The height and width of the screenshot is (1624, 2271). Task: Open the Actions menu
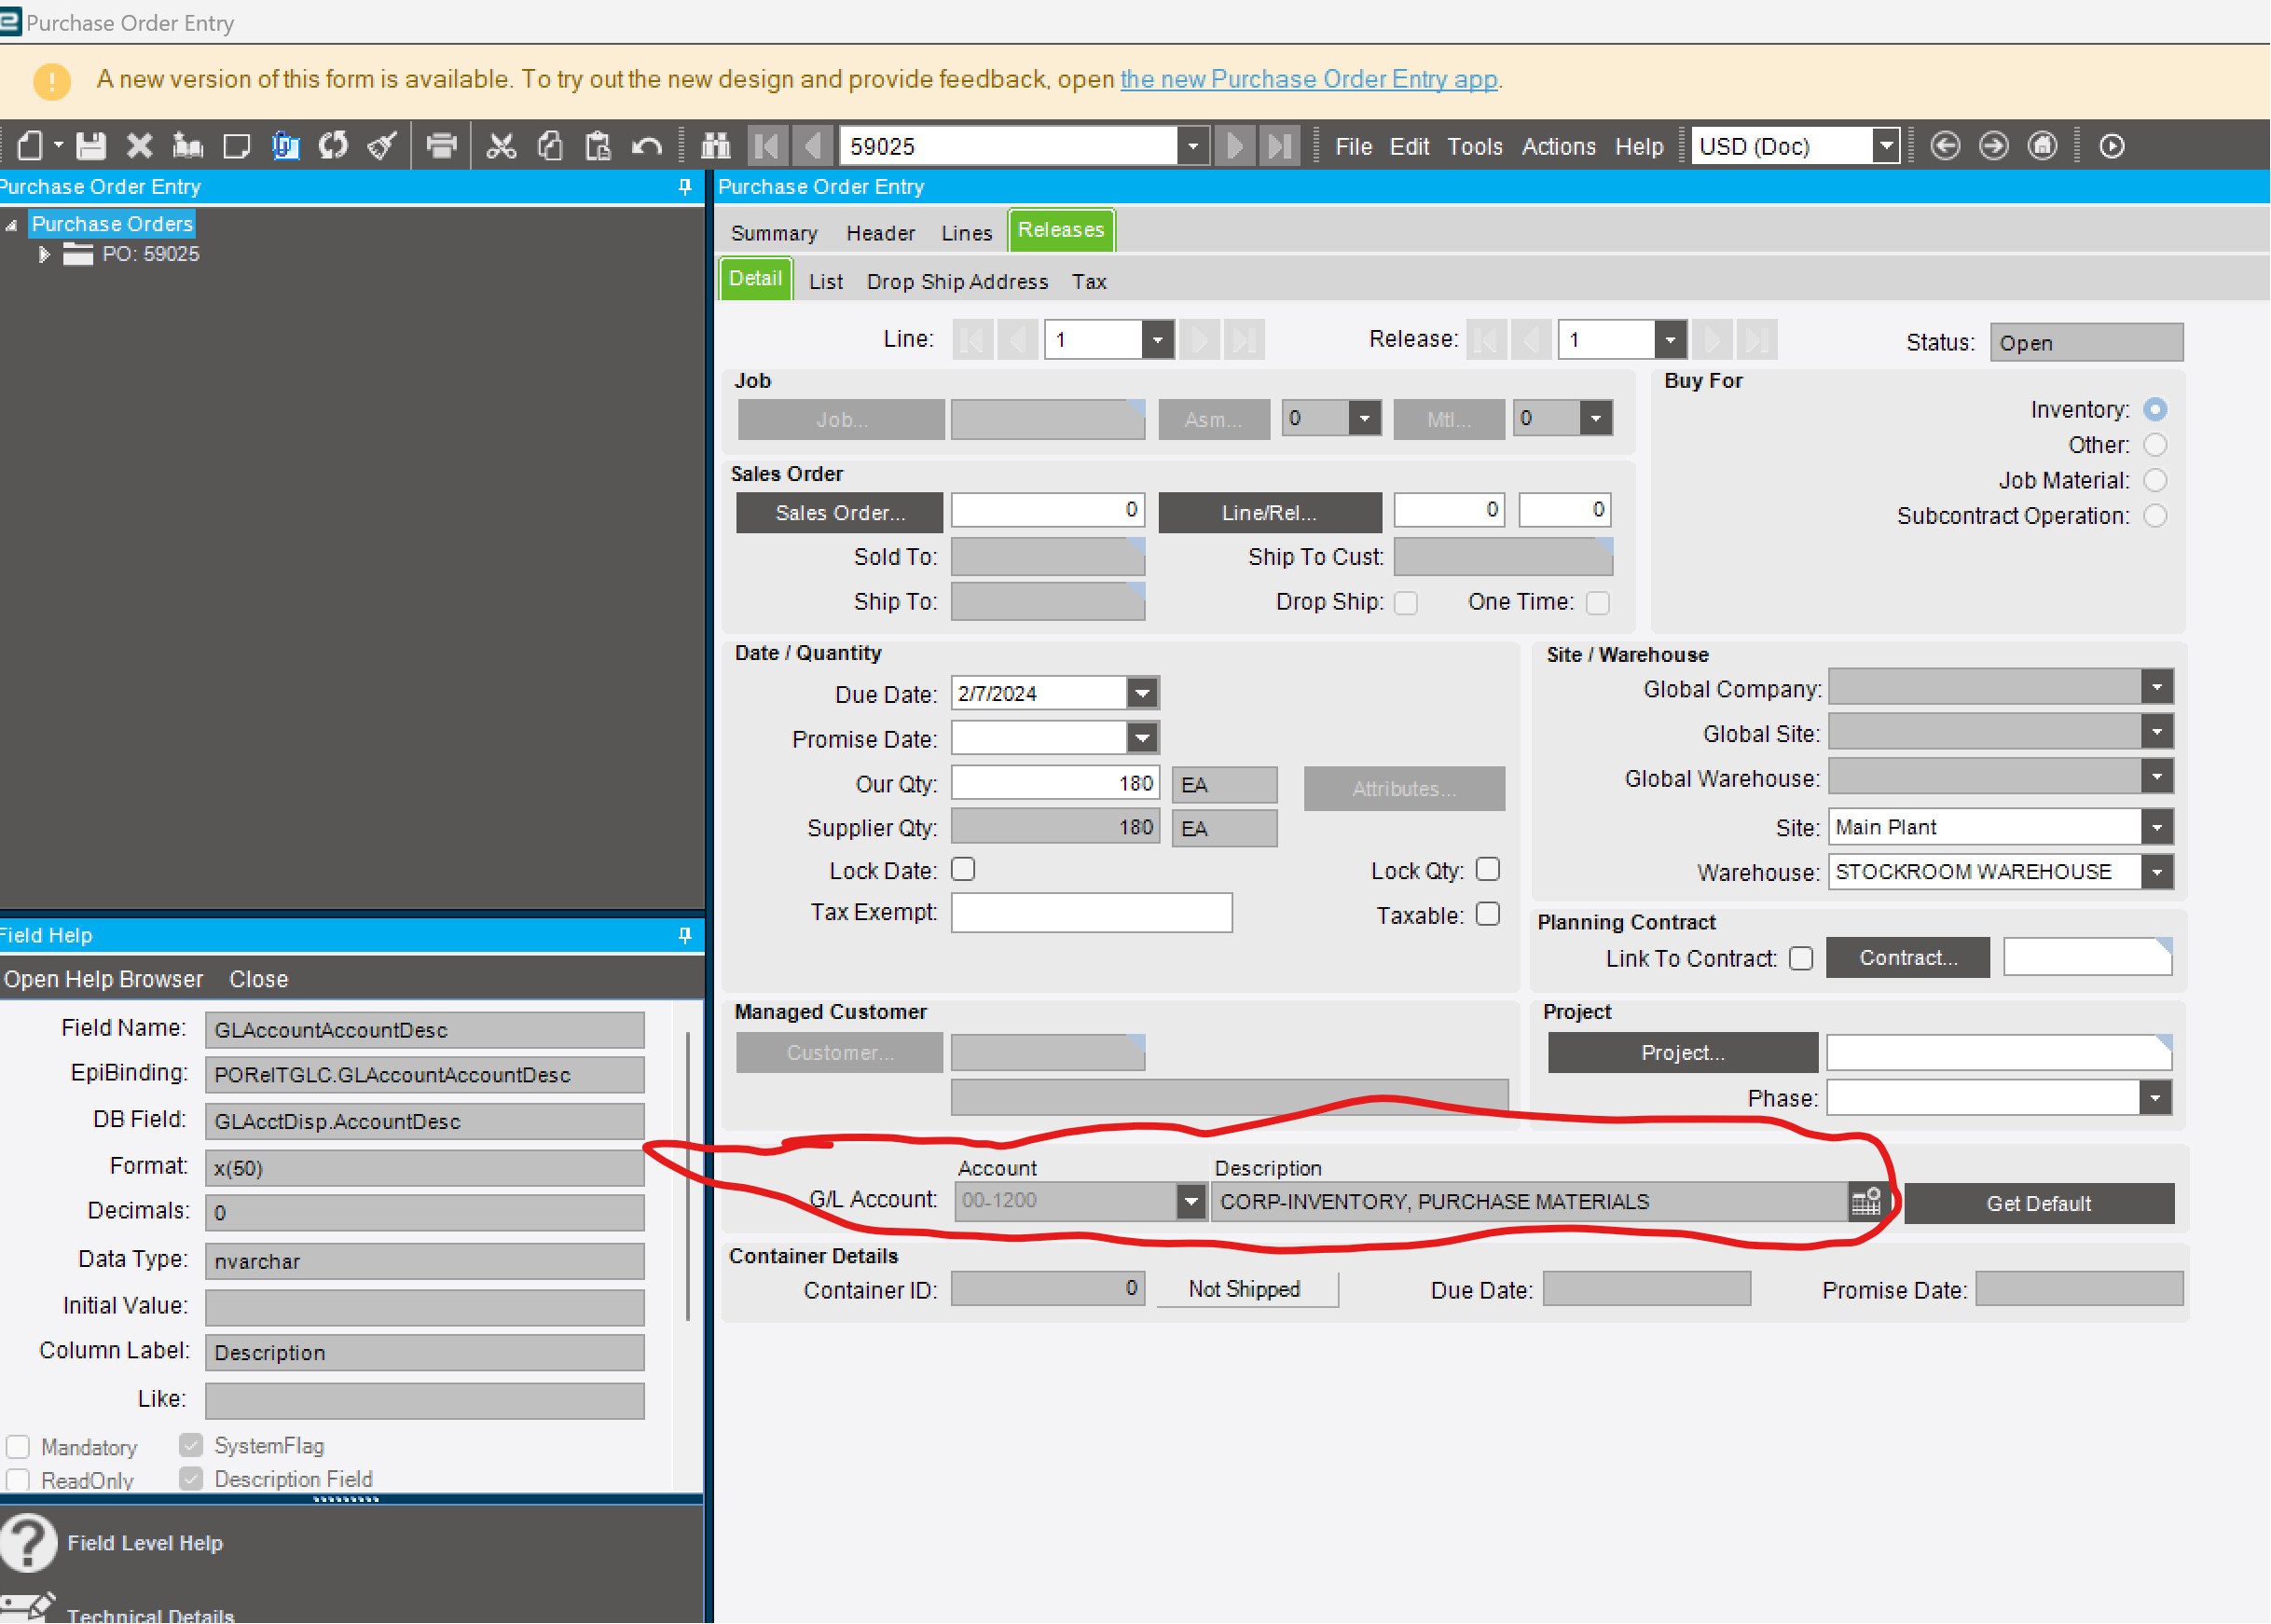point(1557,146)
